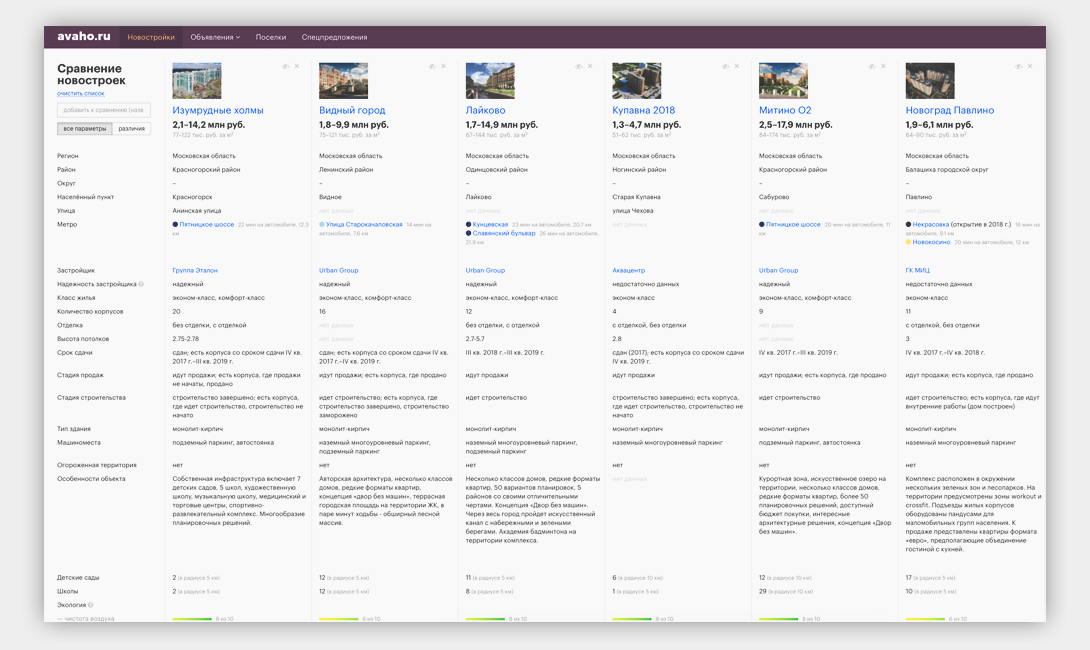Viewport: 1090px width, 650px height.
Task: Hide the Видный город column with eye icon
Action: [x=432, y=67]
